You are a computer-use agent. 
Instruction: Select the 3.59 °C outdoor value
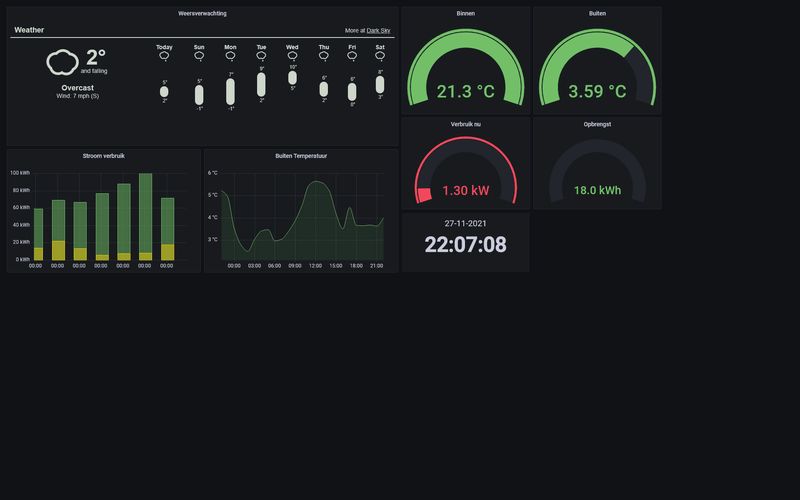(x=597, y=92)
